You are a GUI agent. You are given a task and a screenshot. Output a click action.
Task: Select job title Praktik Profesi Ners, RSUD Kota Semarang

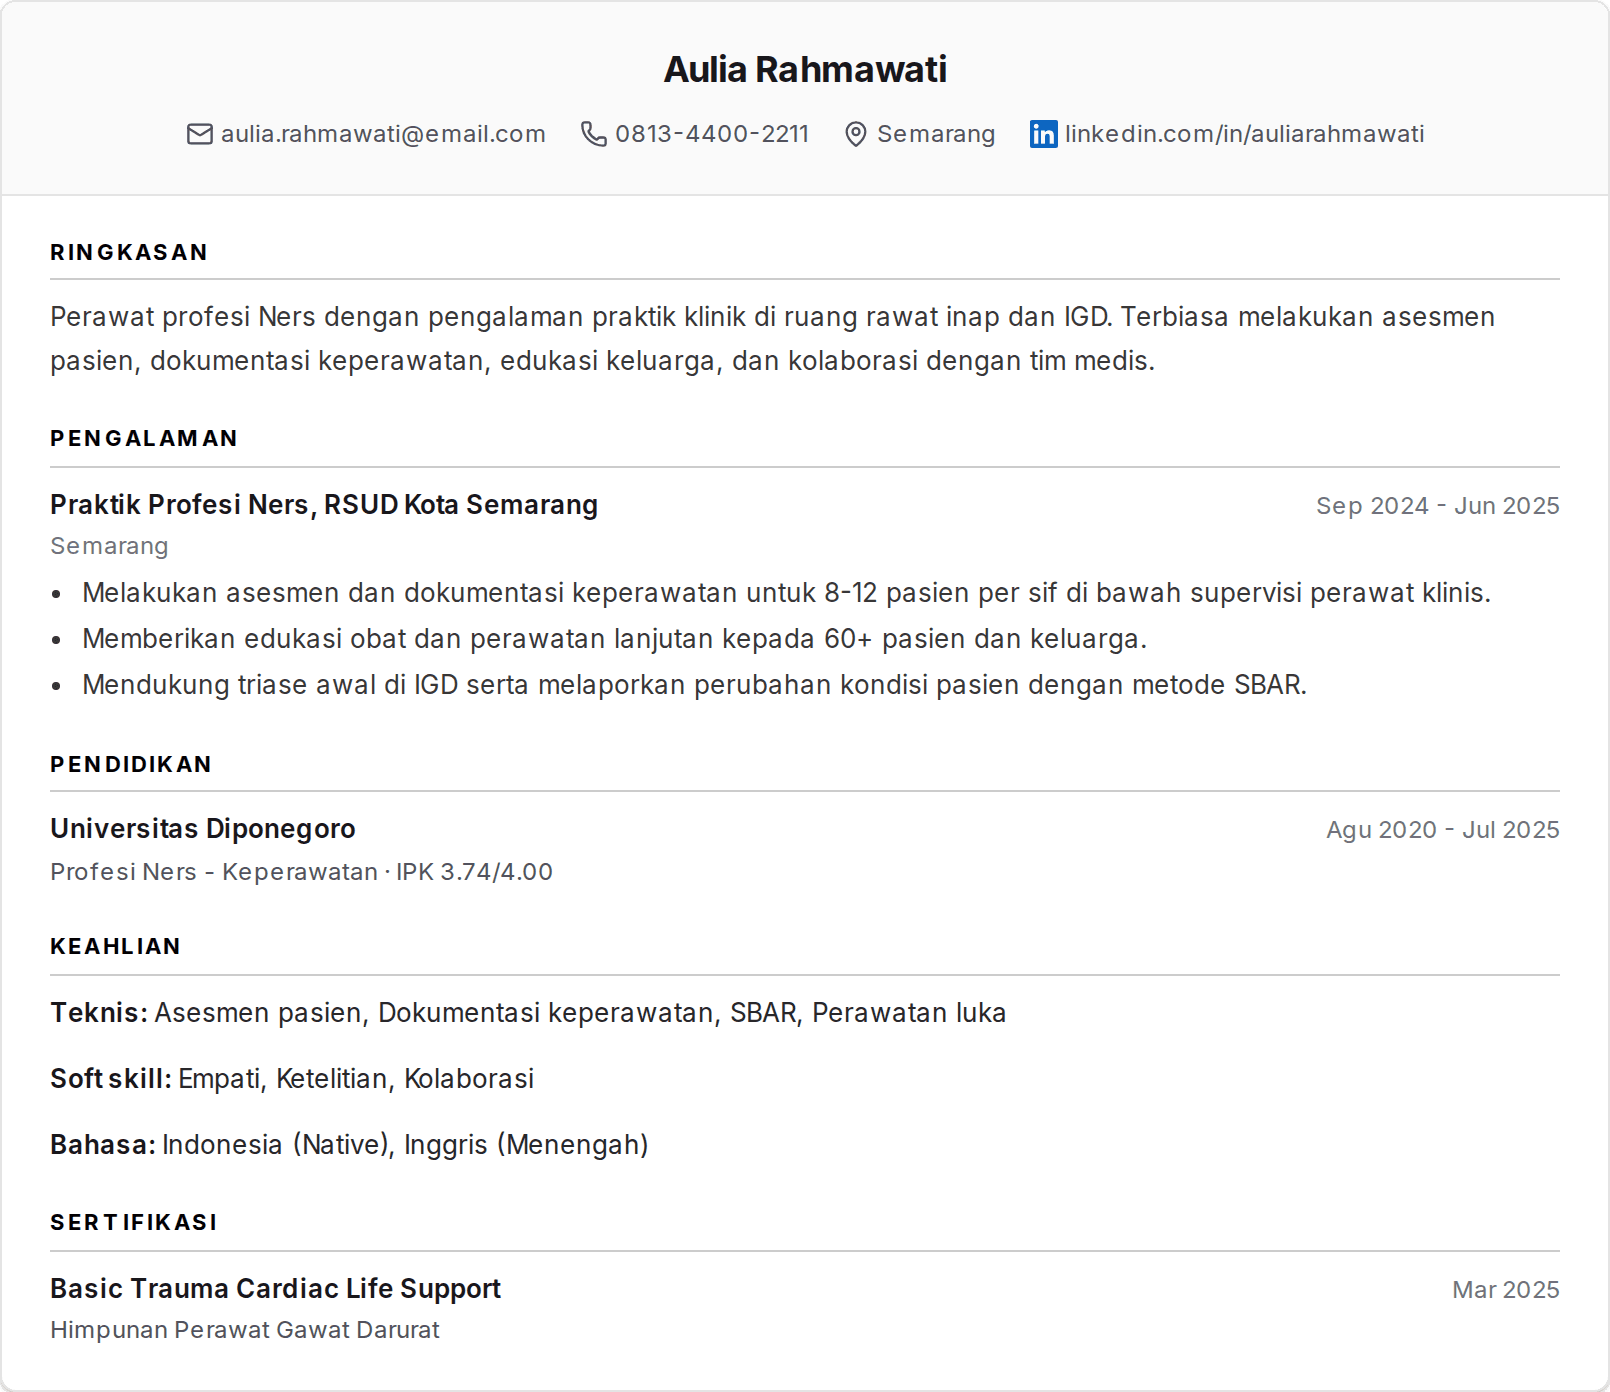pyautogui.click(x=324, y=505)
